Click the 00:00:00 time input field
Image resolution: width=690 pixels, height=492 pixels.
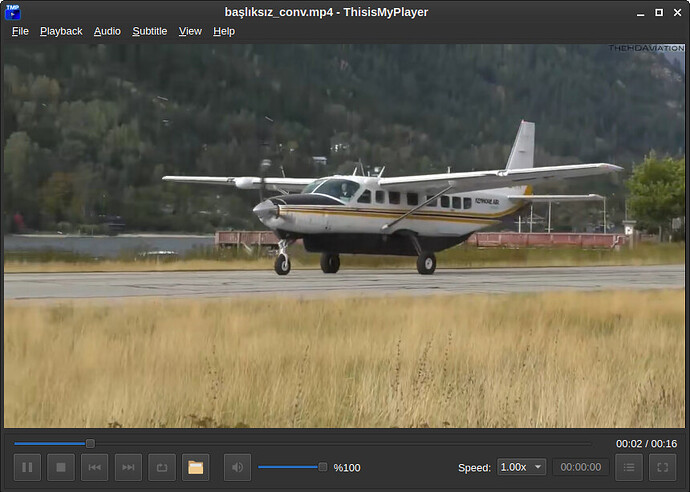click(x=581, y=467)
